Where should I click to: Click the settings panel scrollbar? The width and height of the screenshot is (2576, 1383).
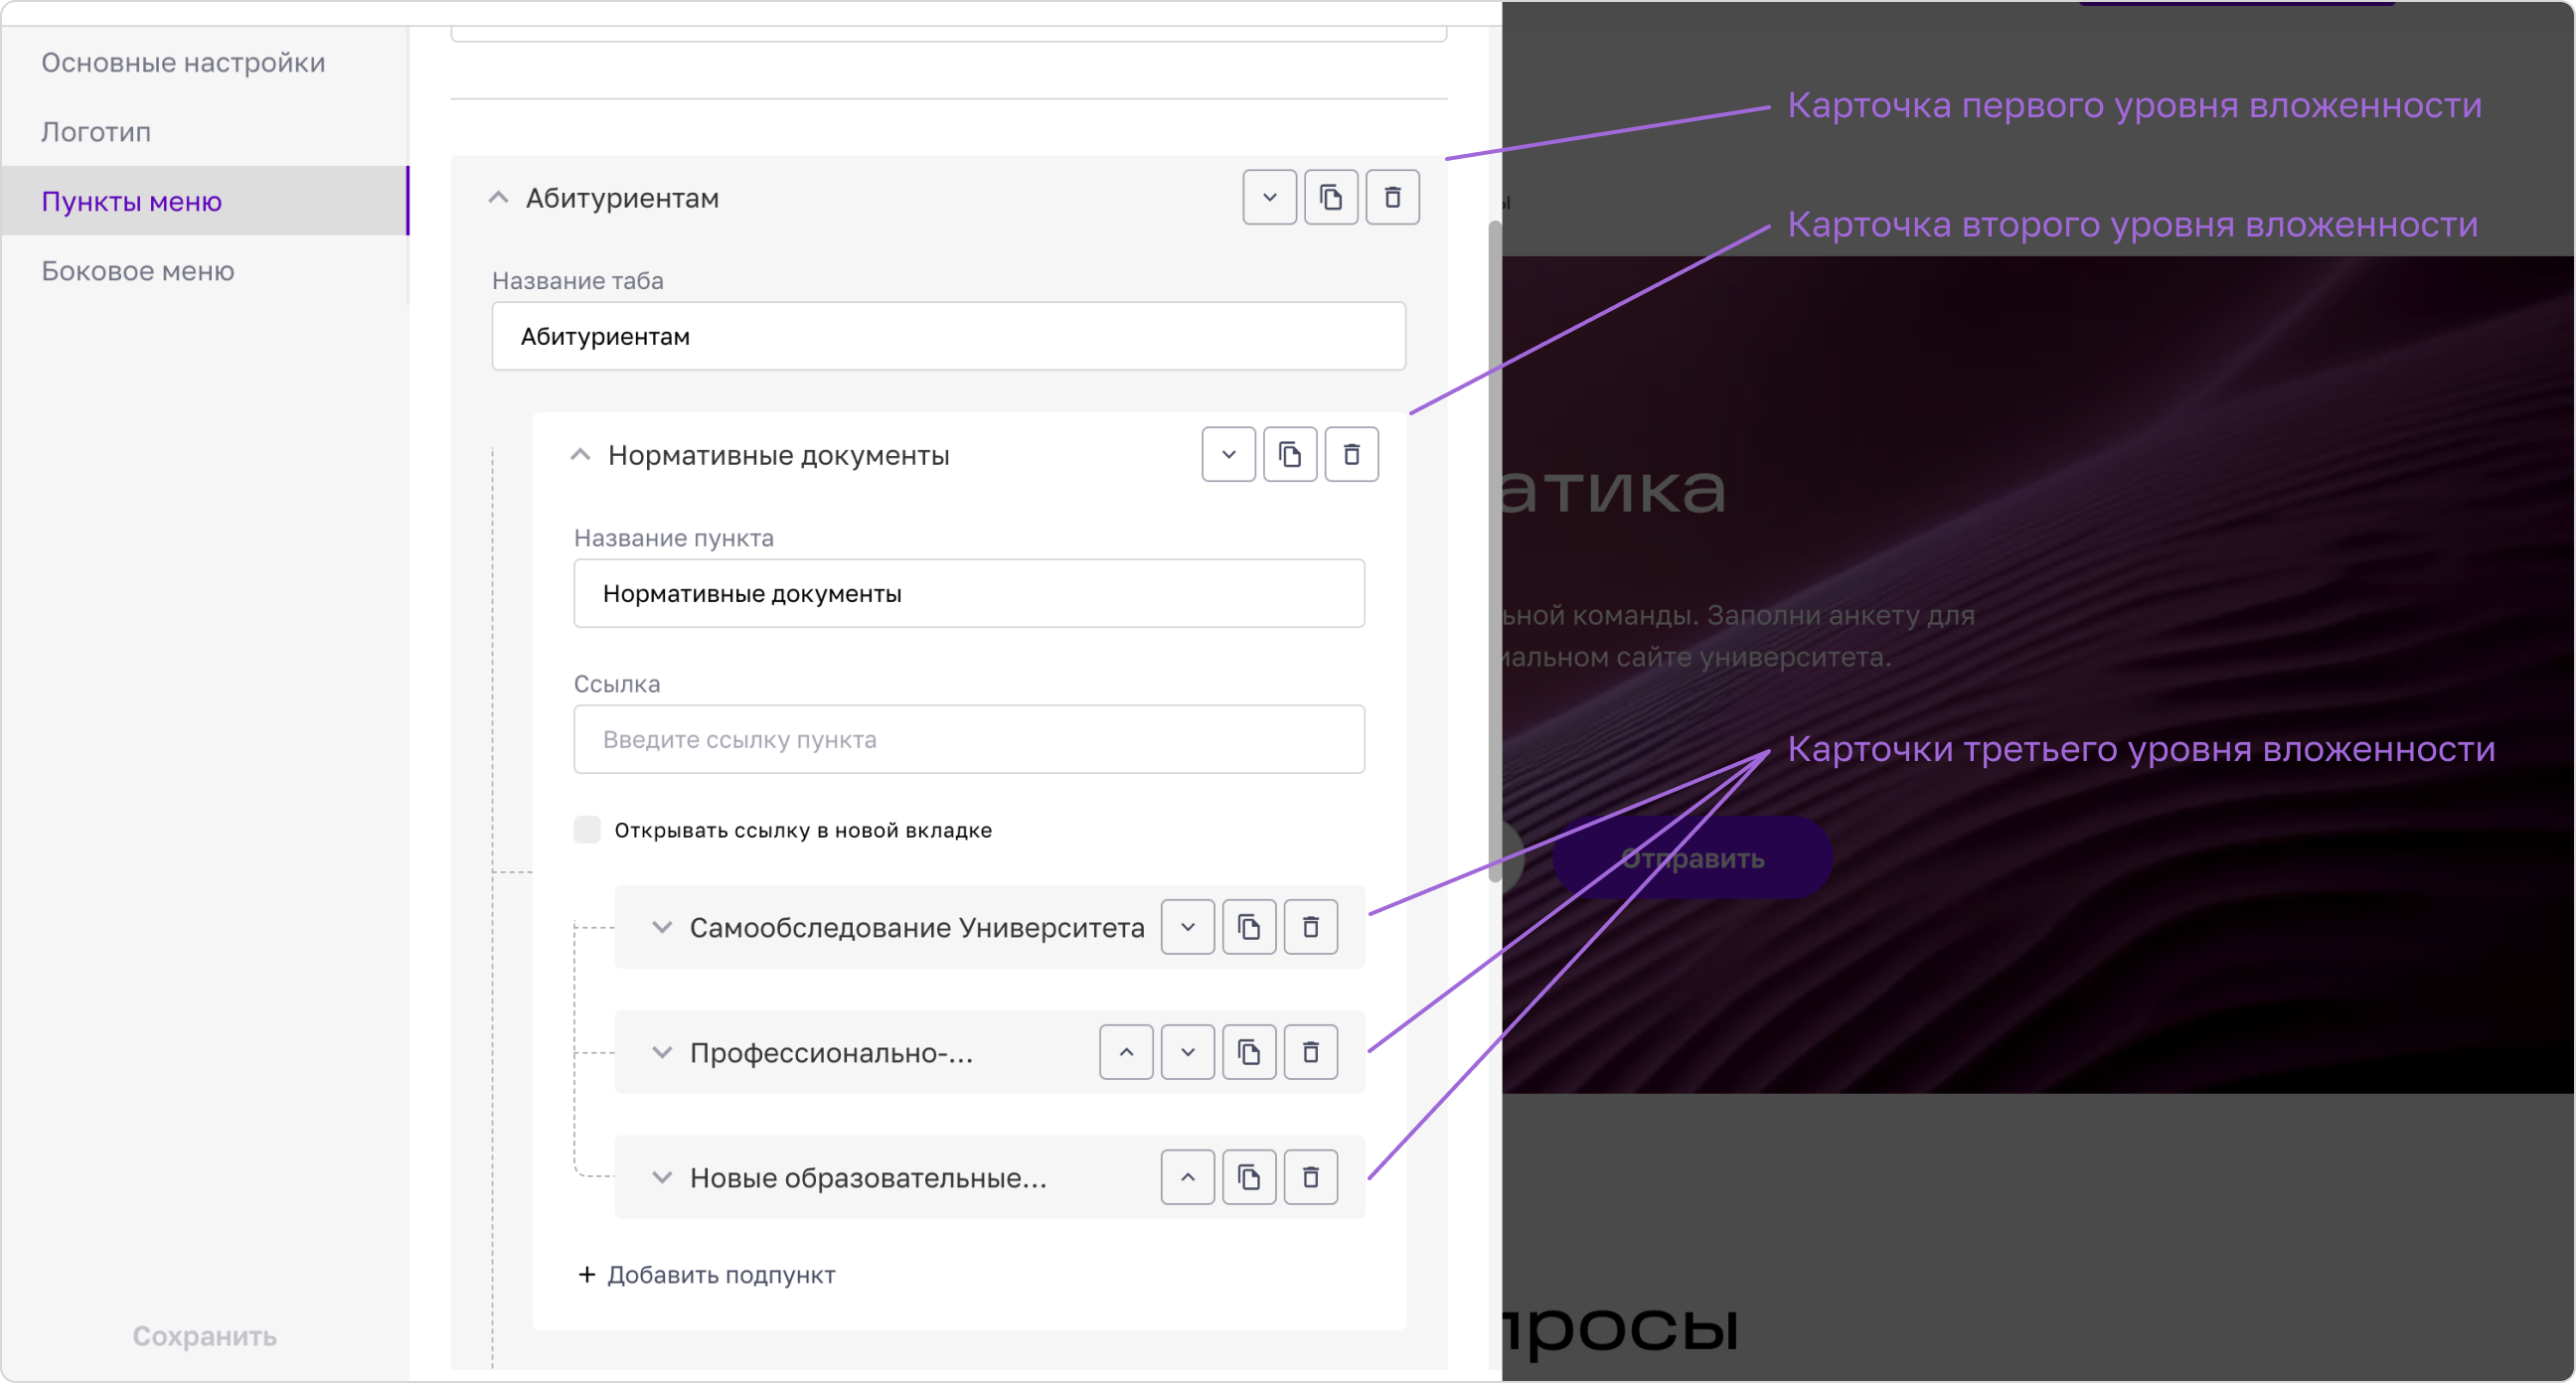tap(1495, 550)
